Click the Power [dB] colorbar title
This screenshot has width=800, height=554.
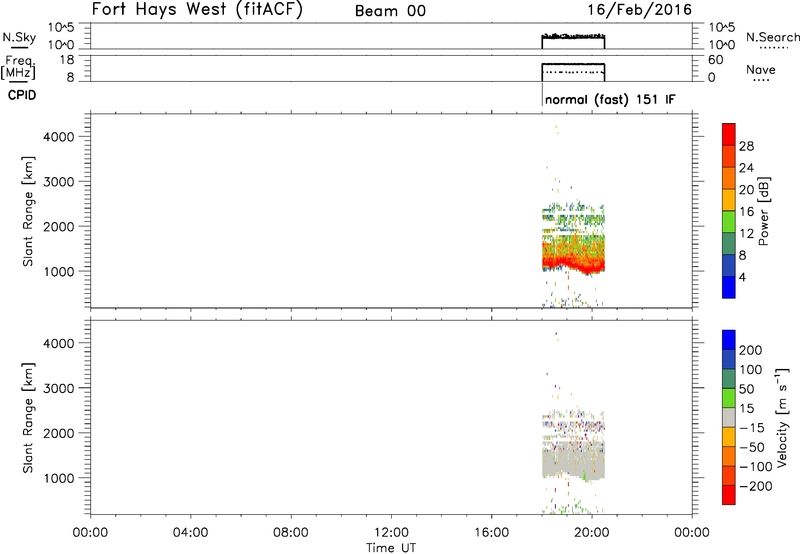(763, 211)
